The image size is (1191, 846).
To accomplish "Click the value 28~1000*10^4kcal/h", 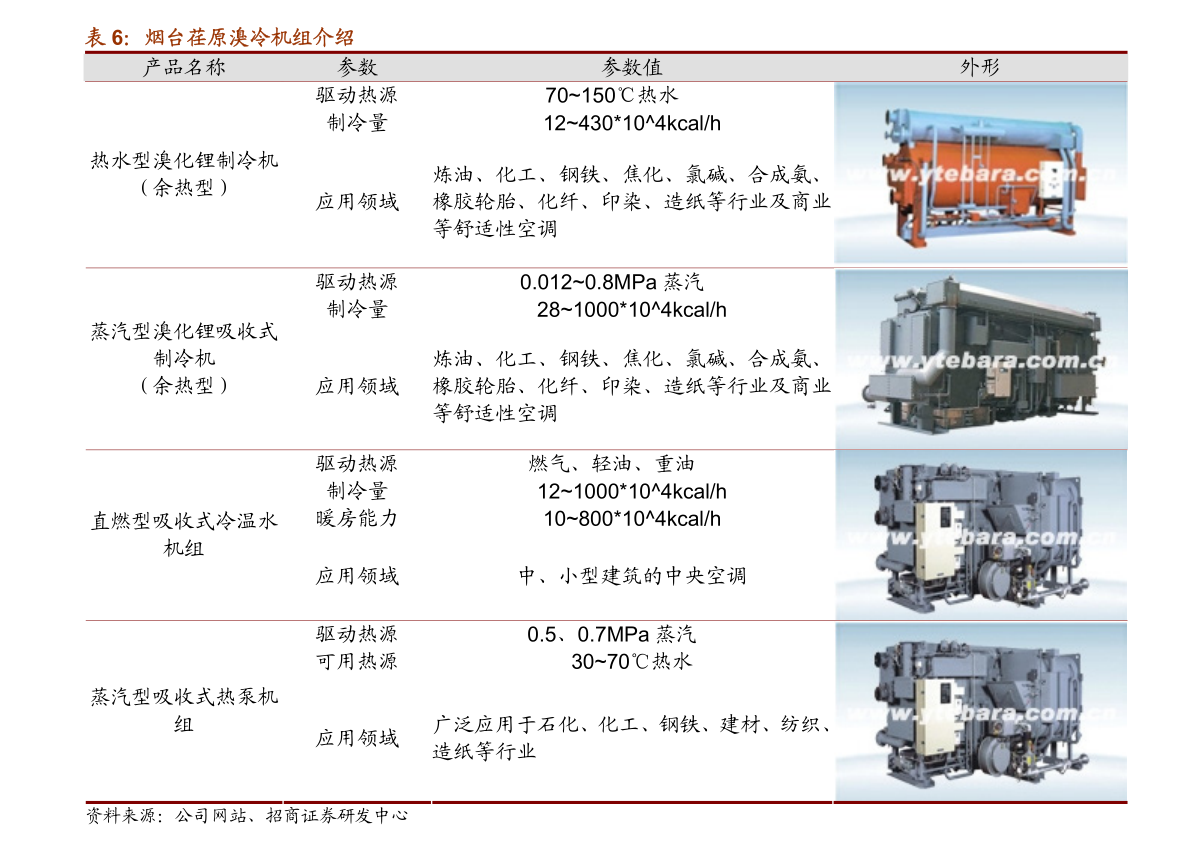I will pyautogui.click(x=632, y=310).
